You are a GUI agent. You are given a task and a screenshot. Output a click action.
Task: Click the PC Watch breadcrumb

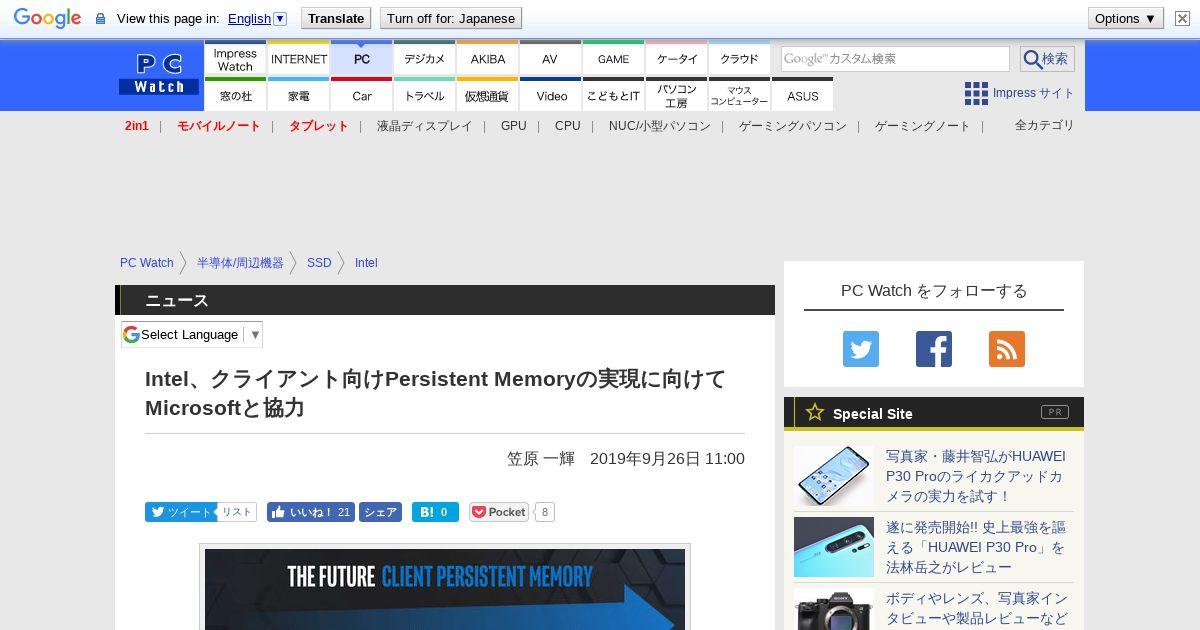tap(147, 263)
